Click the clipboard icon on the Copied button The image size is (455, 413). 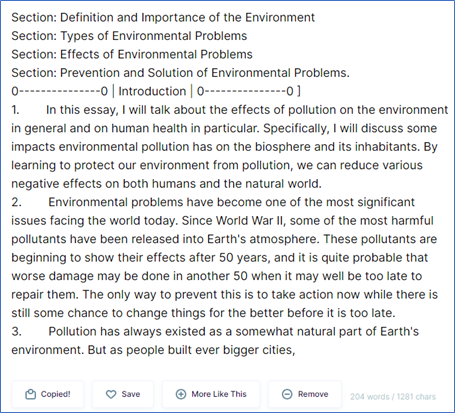pos(30,394)
